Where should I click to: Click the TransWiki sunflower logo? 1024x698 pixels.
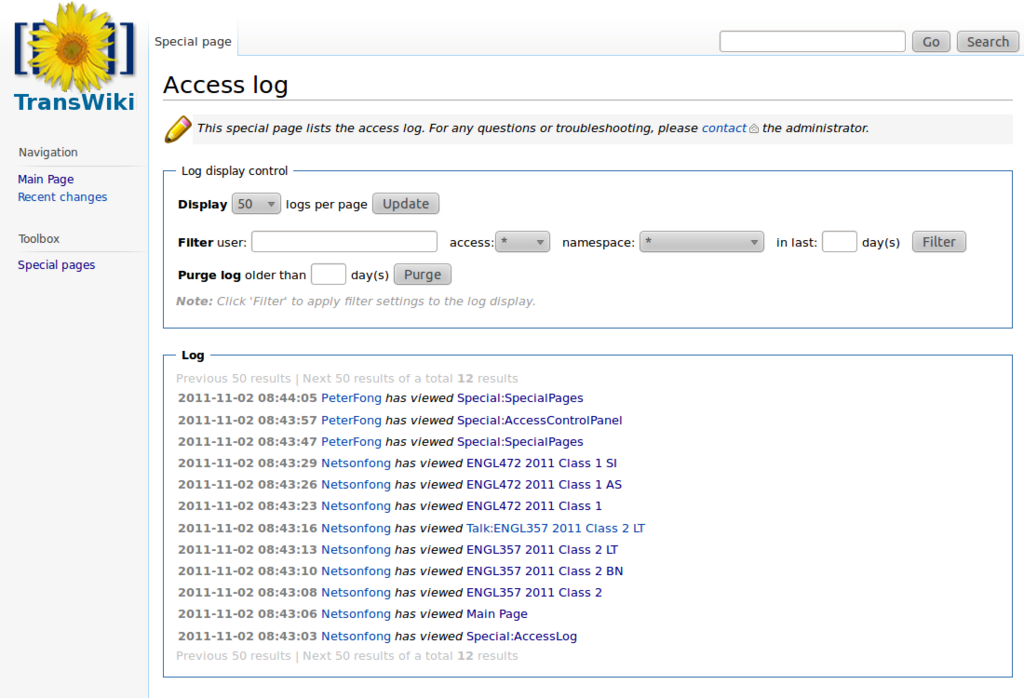coord(74,57)
